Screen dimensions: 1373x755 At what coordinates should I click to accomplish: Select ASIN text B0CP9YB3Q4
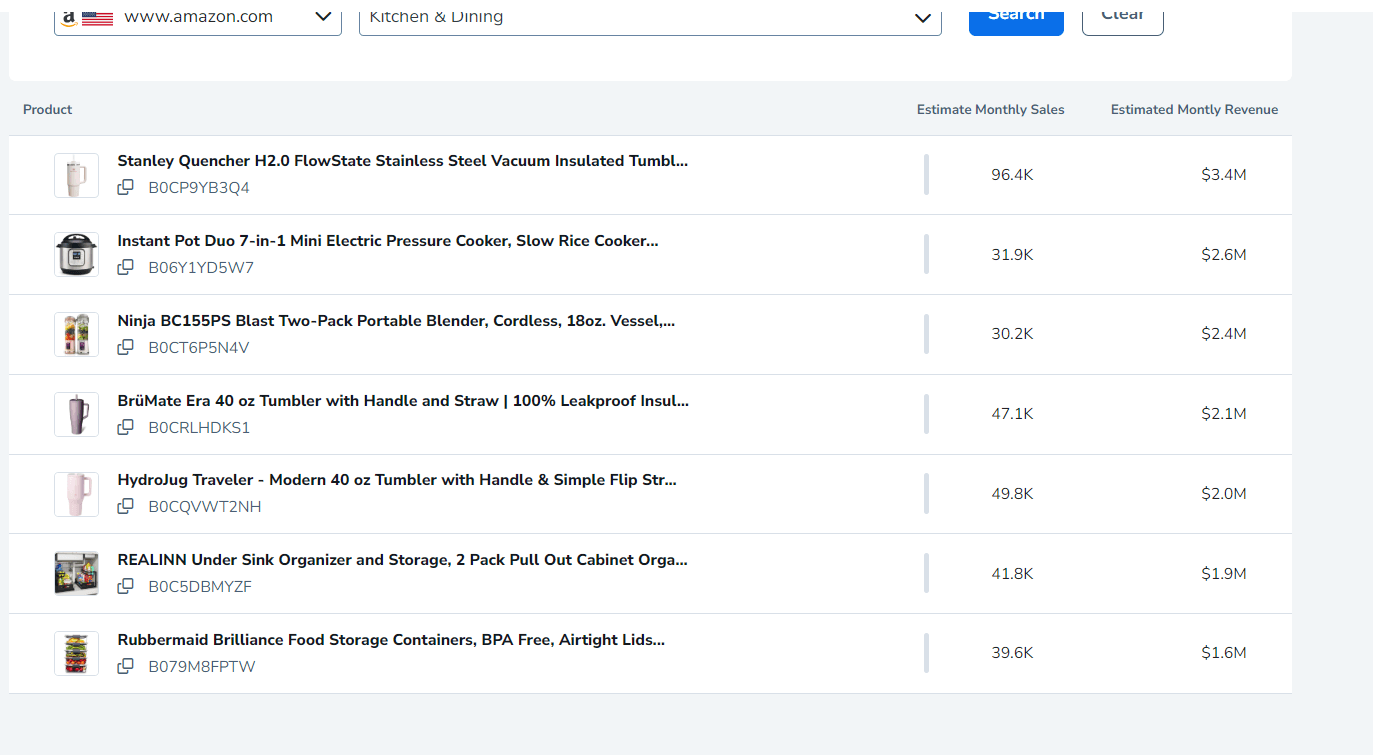click(199, 188)
